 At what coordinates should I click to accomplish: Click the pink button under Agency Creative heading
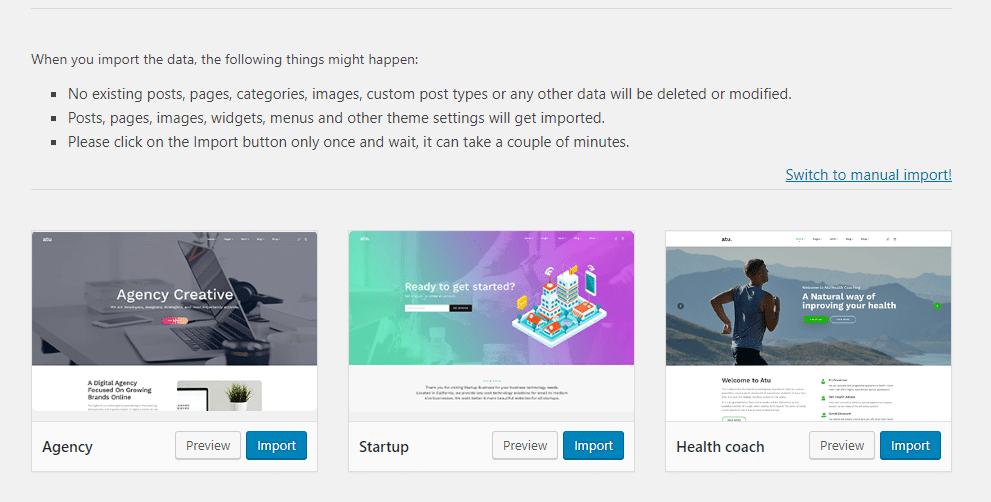[x=175, y=321]
